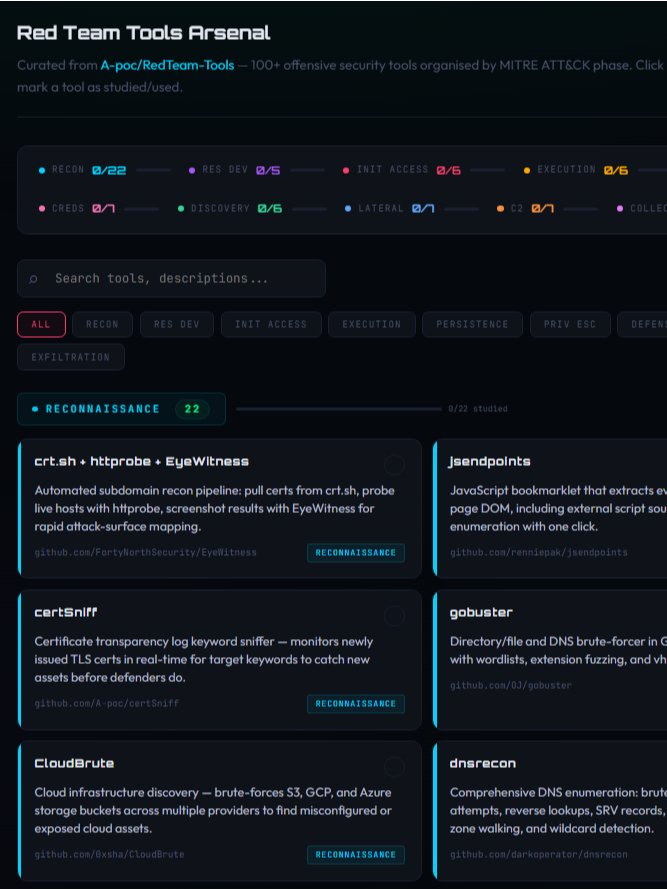Click the dnsrecon card title
This screenshot has height=889, width=667.
click(x=483, y=763)
